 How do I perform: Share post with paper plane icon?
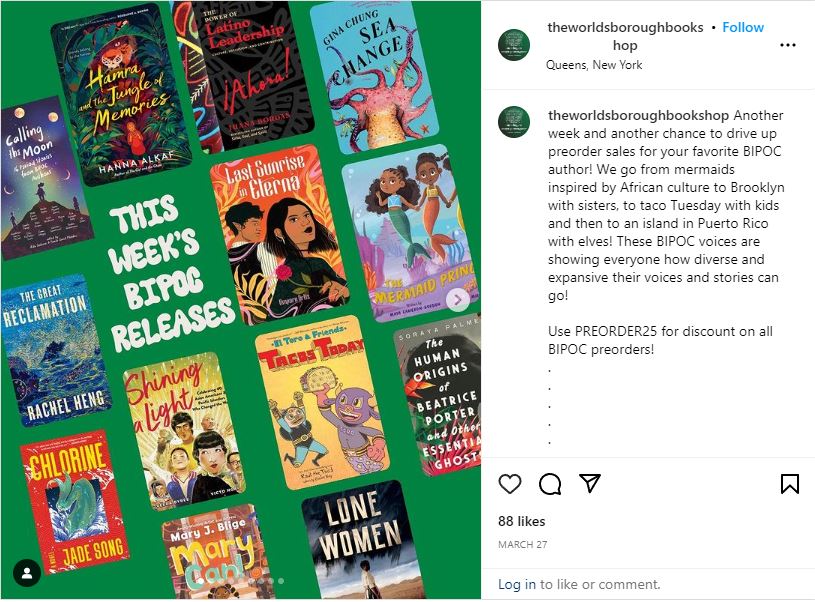coord(590,483)
